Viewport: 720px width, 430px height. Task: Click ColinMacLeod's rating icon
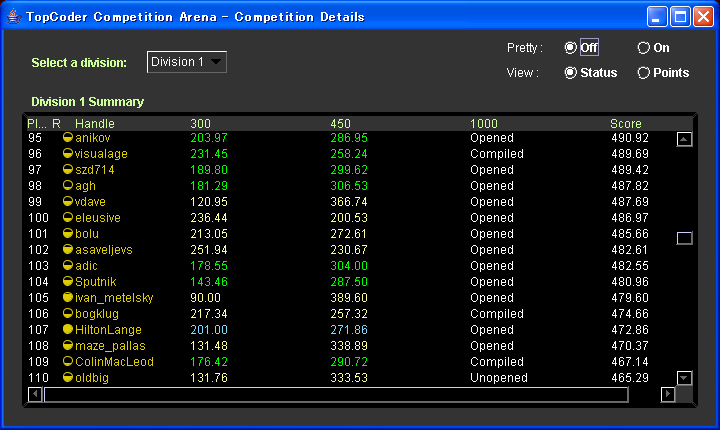tap(68, 362)
